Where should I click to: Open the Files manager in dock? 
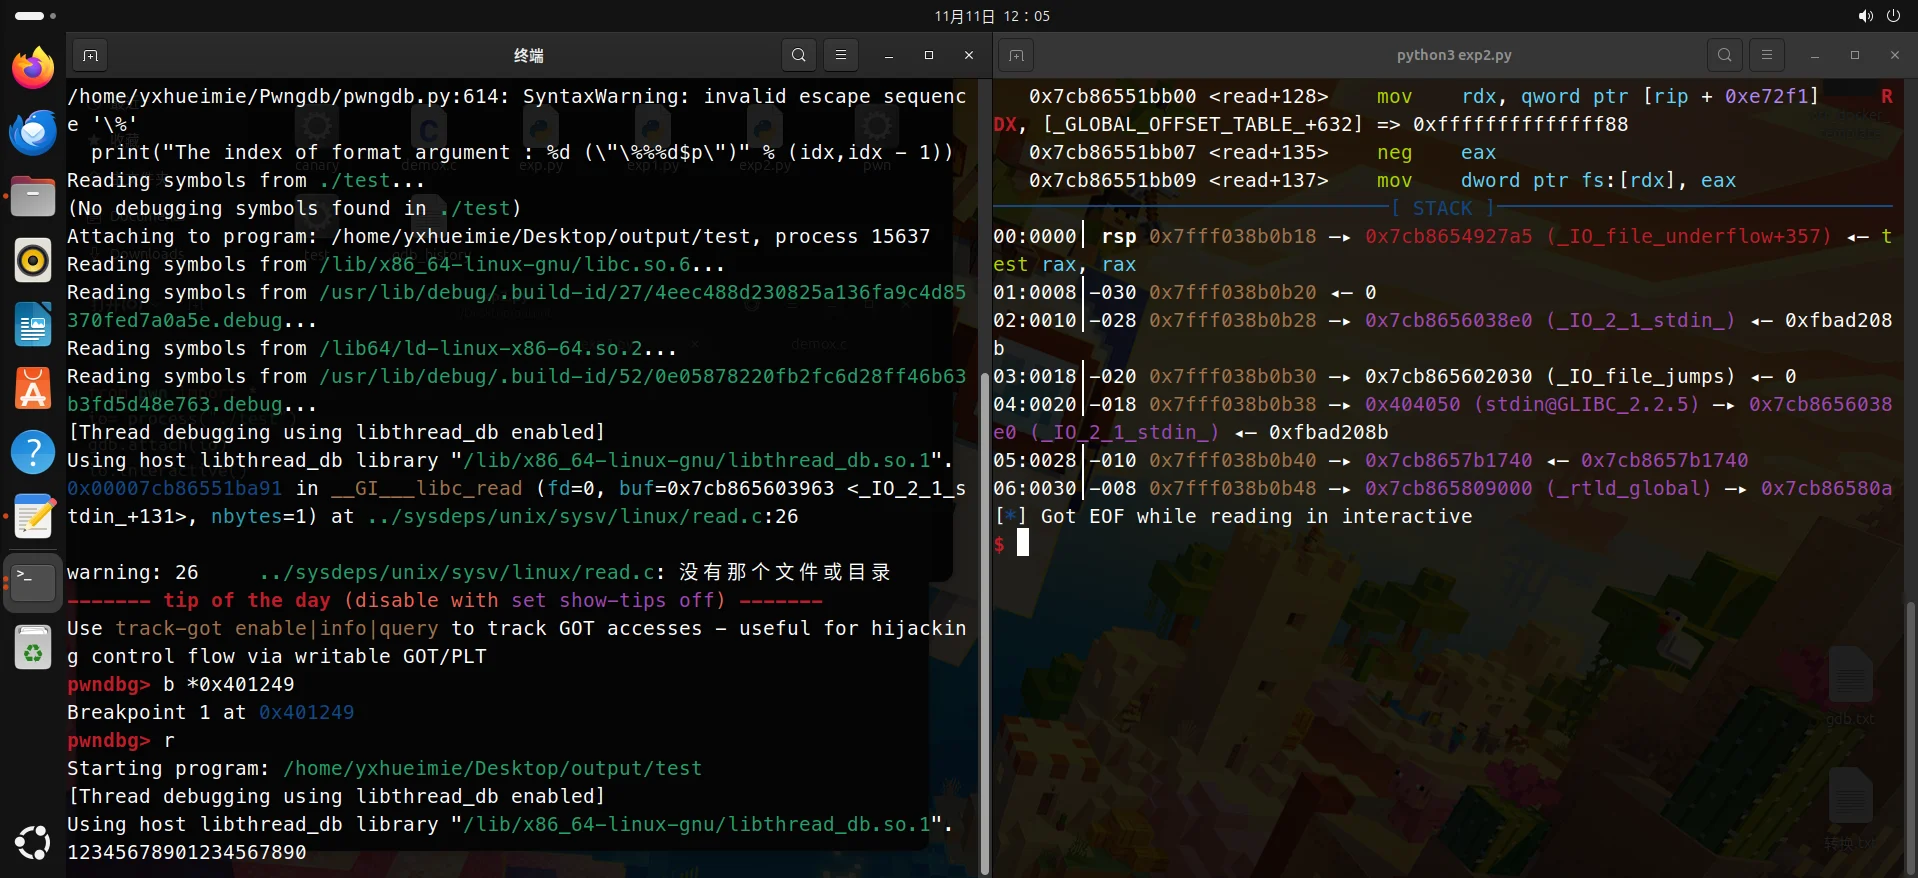click(x=33, y=196)
